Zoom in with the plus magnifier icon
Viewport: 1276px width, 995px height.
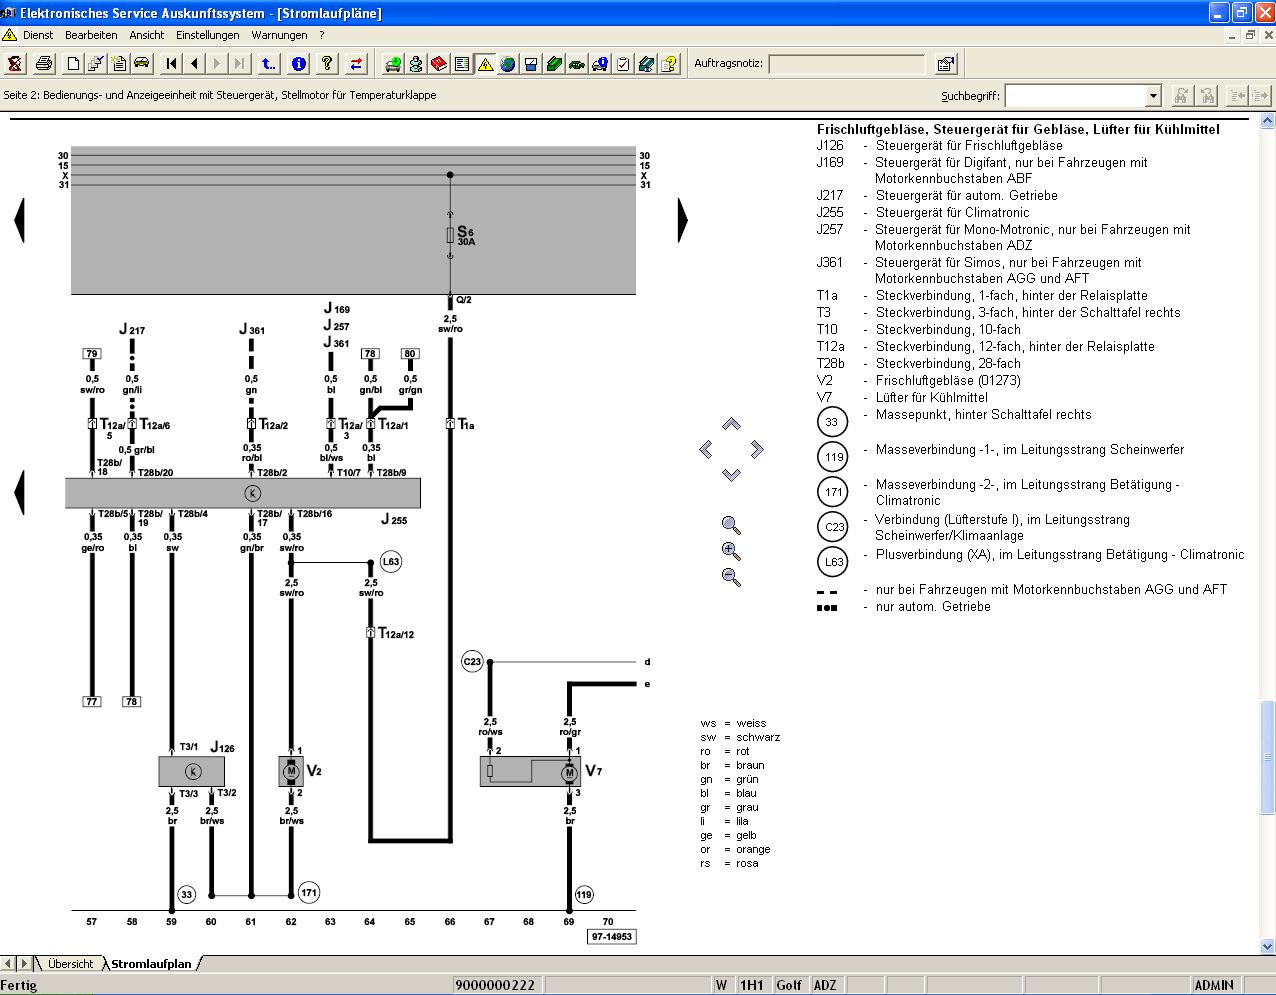[x=731, y=551]
